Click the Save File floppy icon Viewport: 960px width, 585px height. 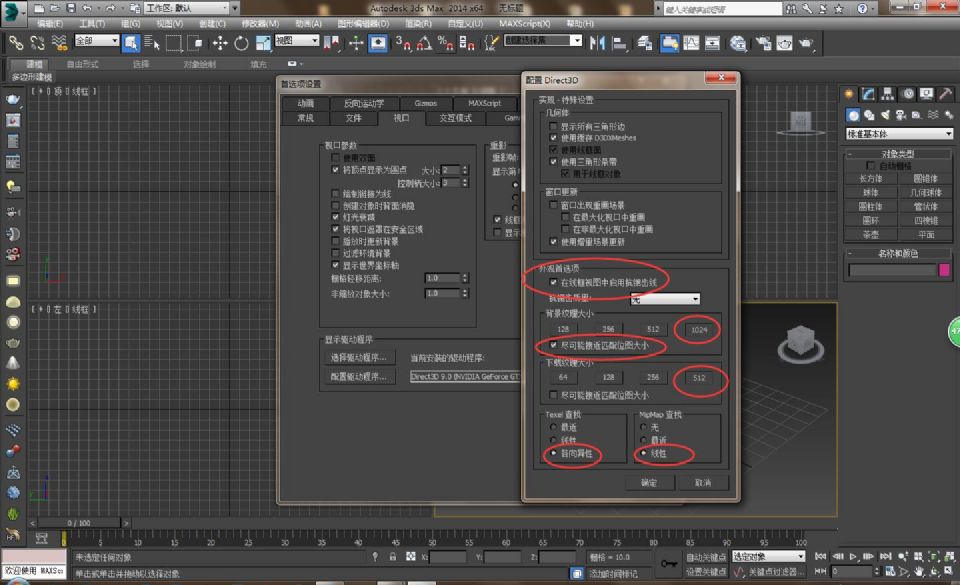71,8
